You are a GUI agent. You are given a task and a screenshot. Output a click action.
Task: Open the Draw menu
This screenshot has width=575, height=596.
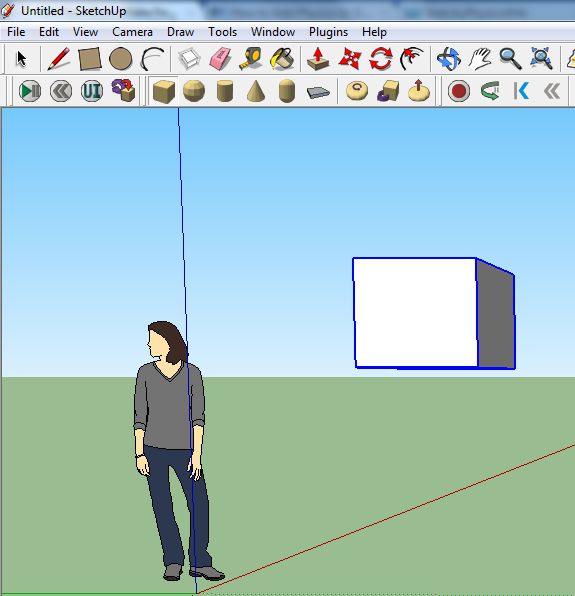point(181,32)
